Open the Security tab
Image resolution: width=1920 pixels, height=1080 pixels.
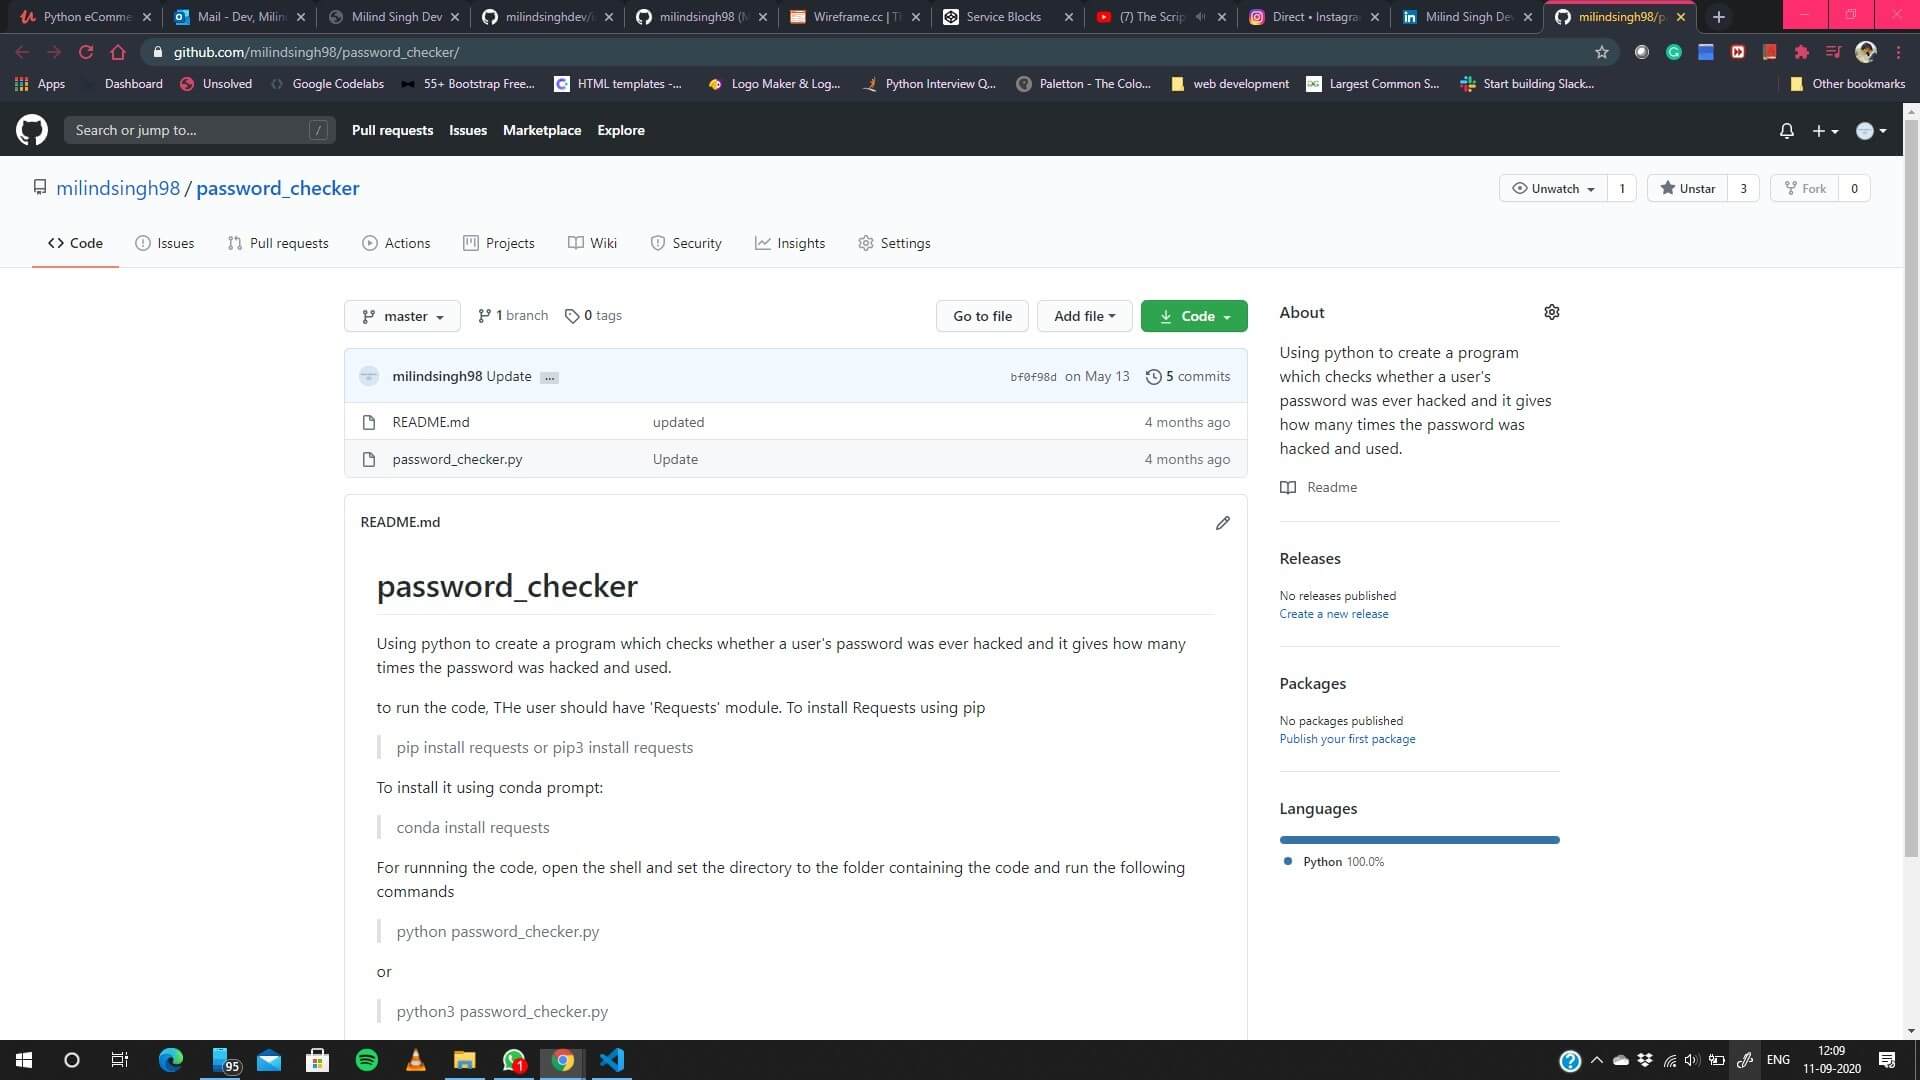pos(686,243)
